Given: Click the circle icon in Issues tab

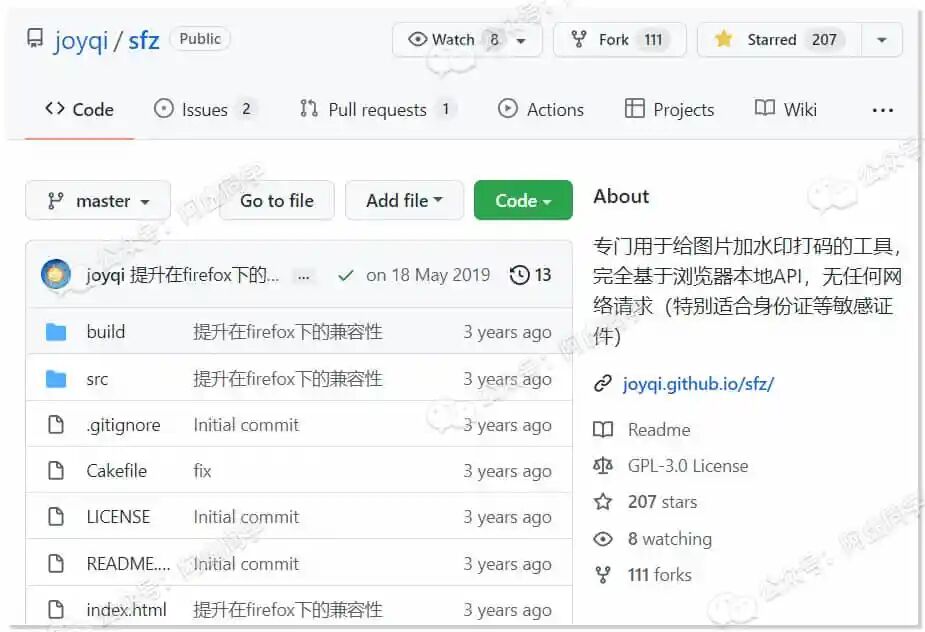Looking at the screenshot, I should click(163, 109).
